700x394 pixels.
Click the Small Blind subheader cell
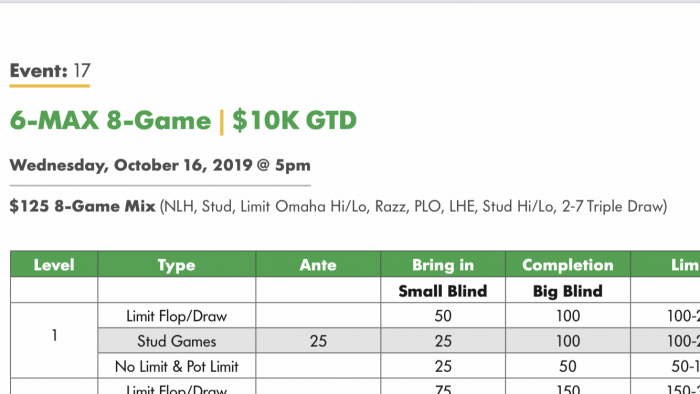443,290
